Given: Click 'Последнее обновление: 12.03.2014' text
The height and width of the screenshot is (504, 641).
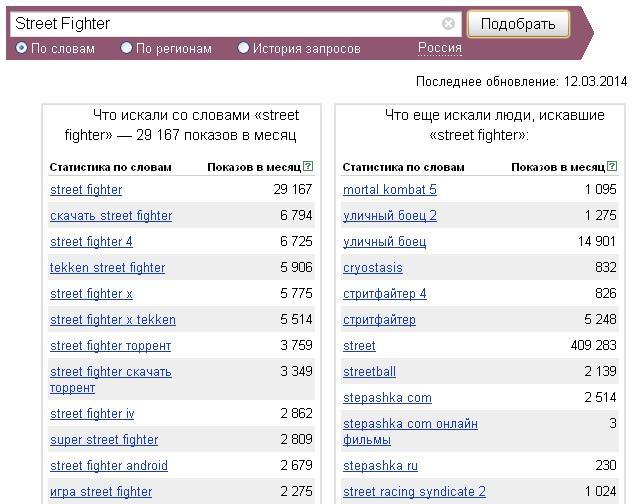Looking at the screenshot, I should click(522, 81).
